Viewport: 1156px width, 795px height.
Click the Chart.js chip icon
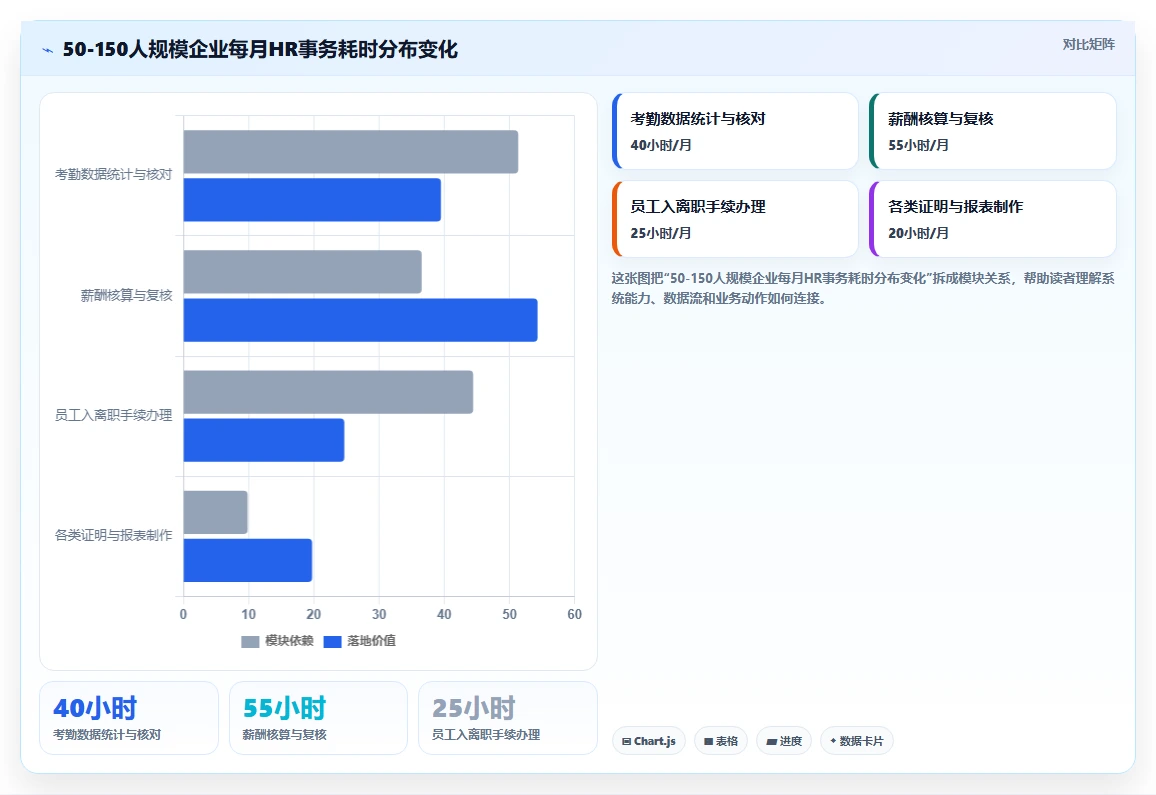pyautogui.click(x=627, y=742)
